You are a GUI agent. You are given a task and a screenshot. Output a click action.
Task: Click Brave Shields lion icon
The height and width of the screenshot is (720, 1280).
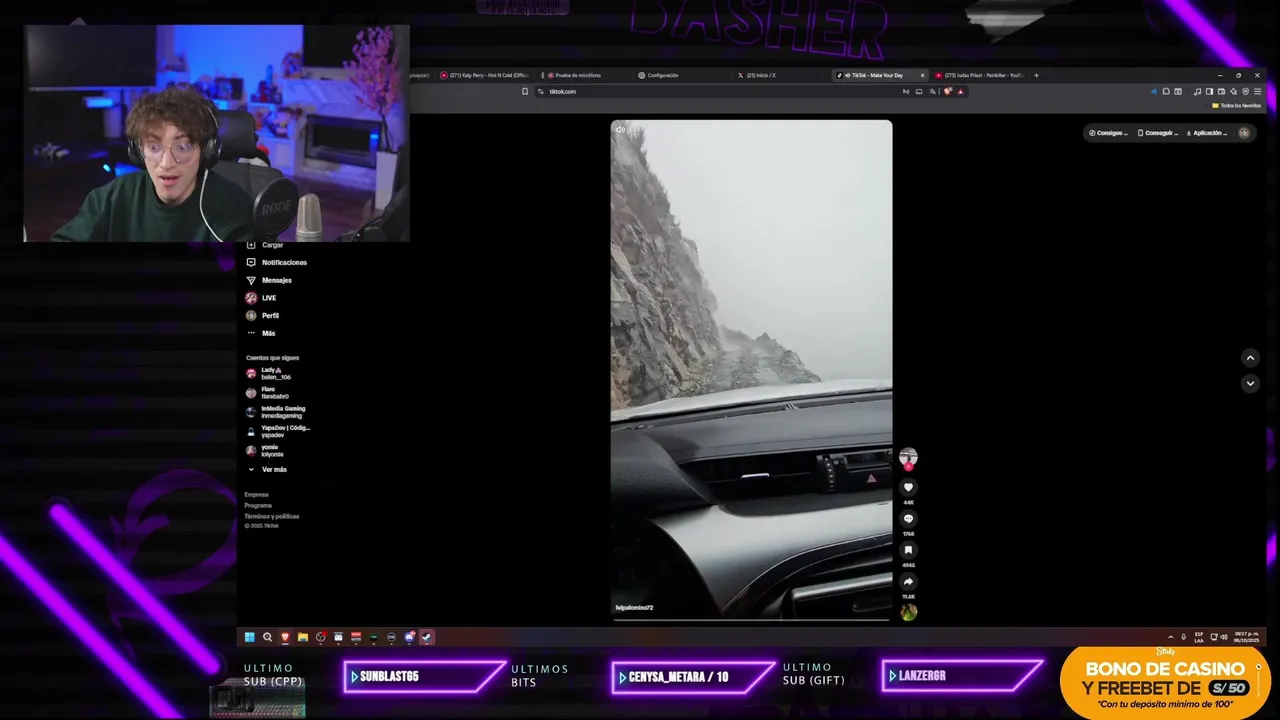tap(947, 91)
